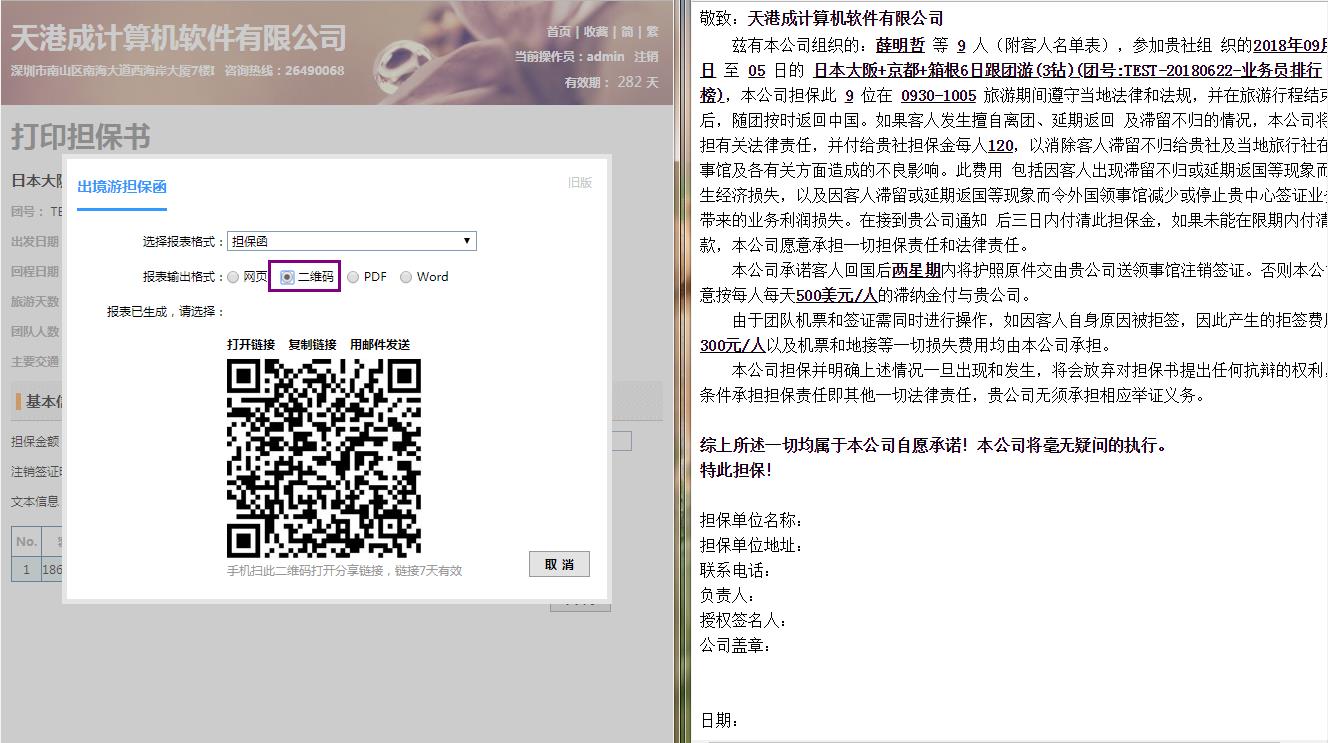Click 特此担保! line in document
The height and width of the screenshot is (743, 1328).
[x=735, y=471]
